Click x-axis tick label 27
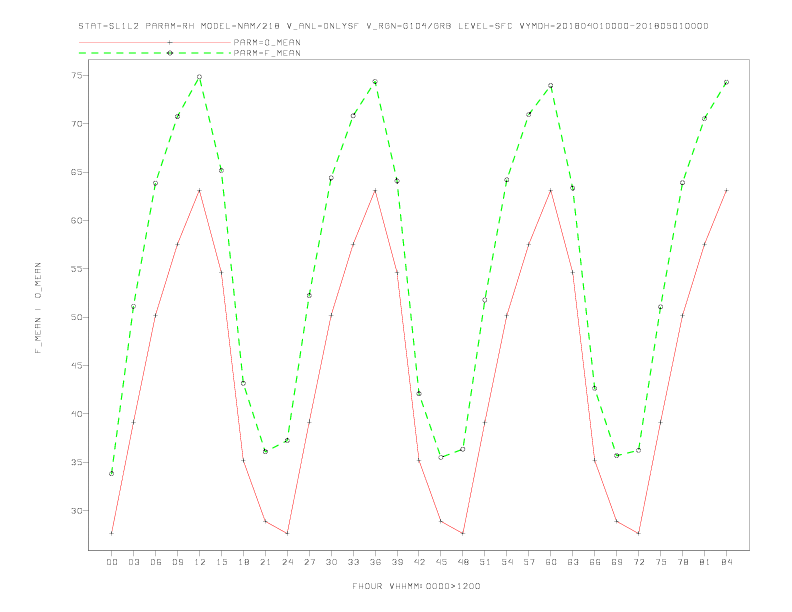792x612 pixels. click(309, 562)
